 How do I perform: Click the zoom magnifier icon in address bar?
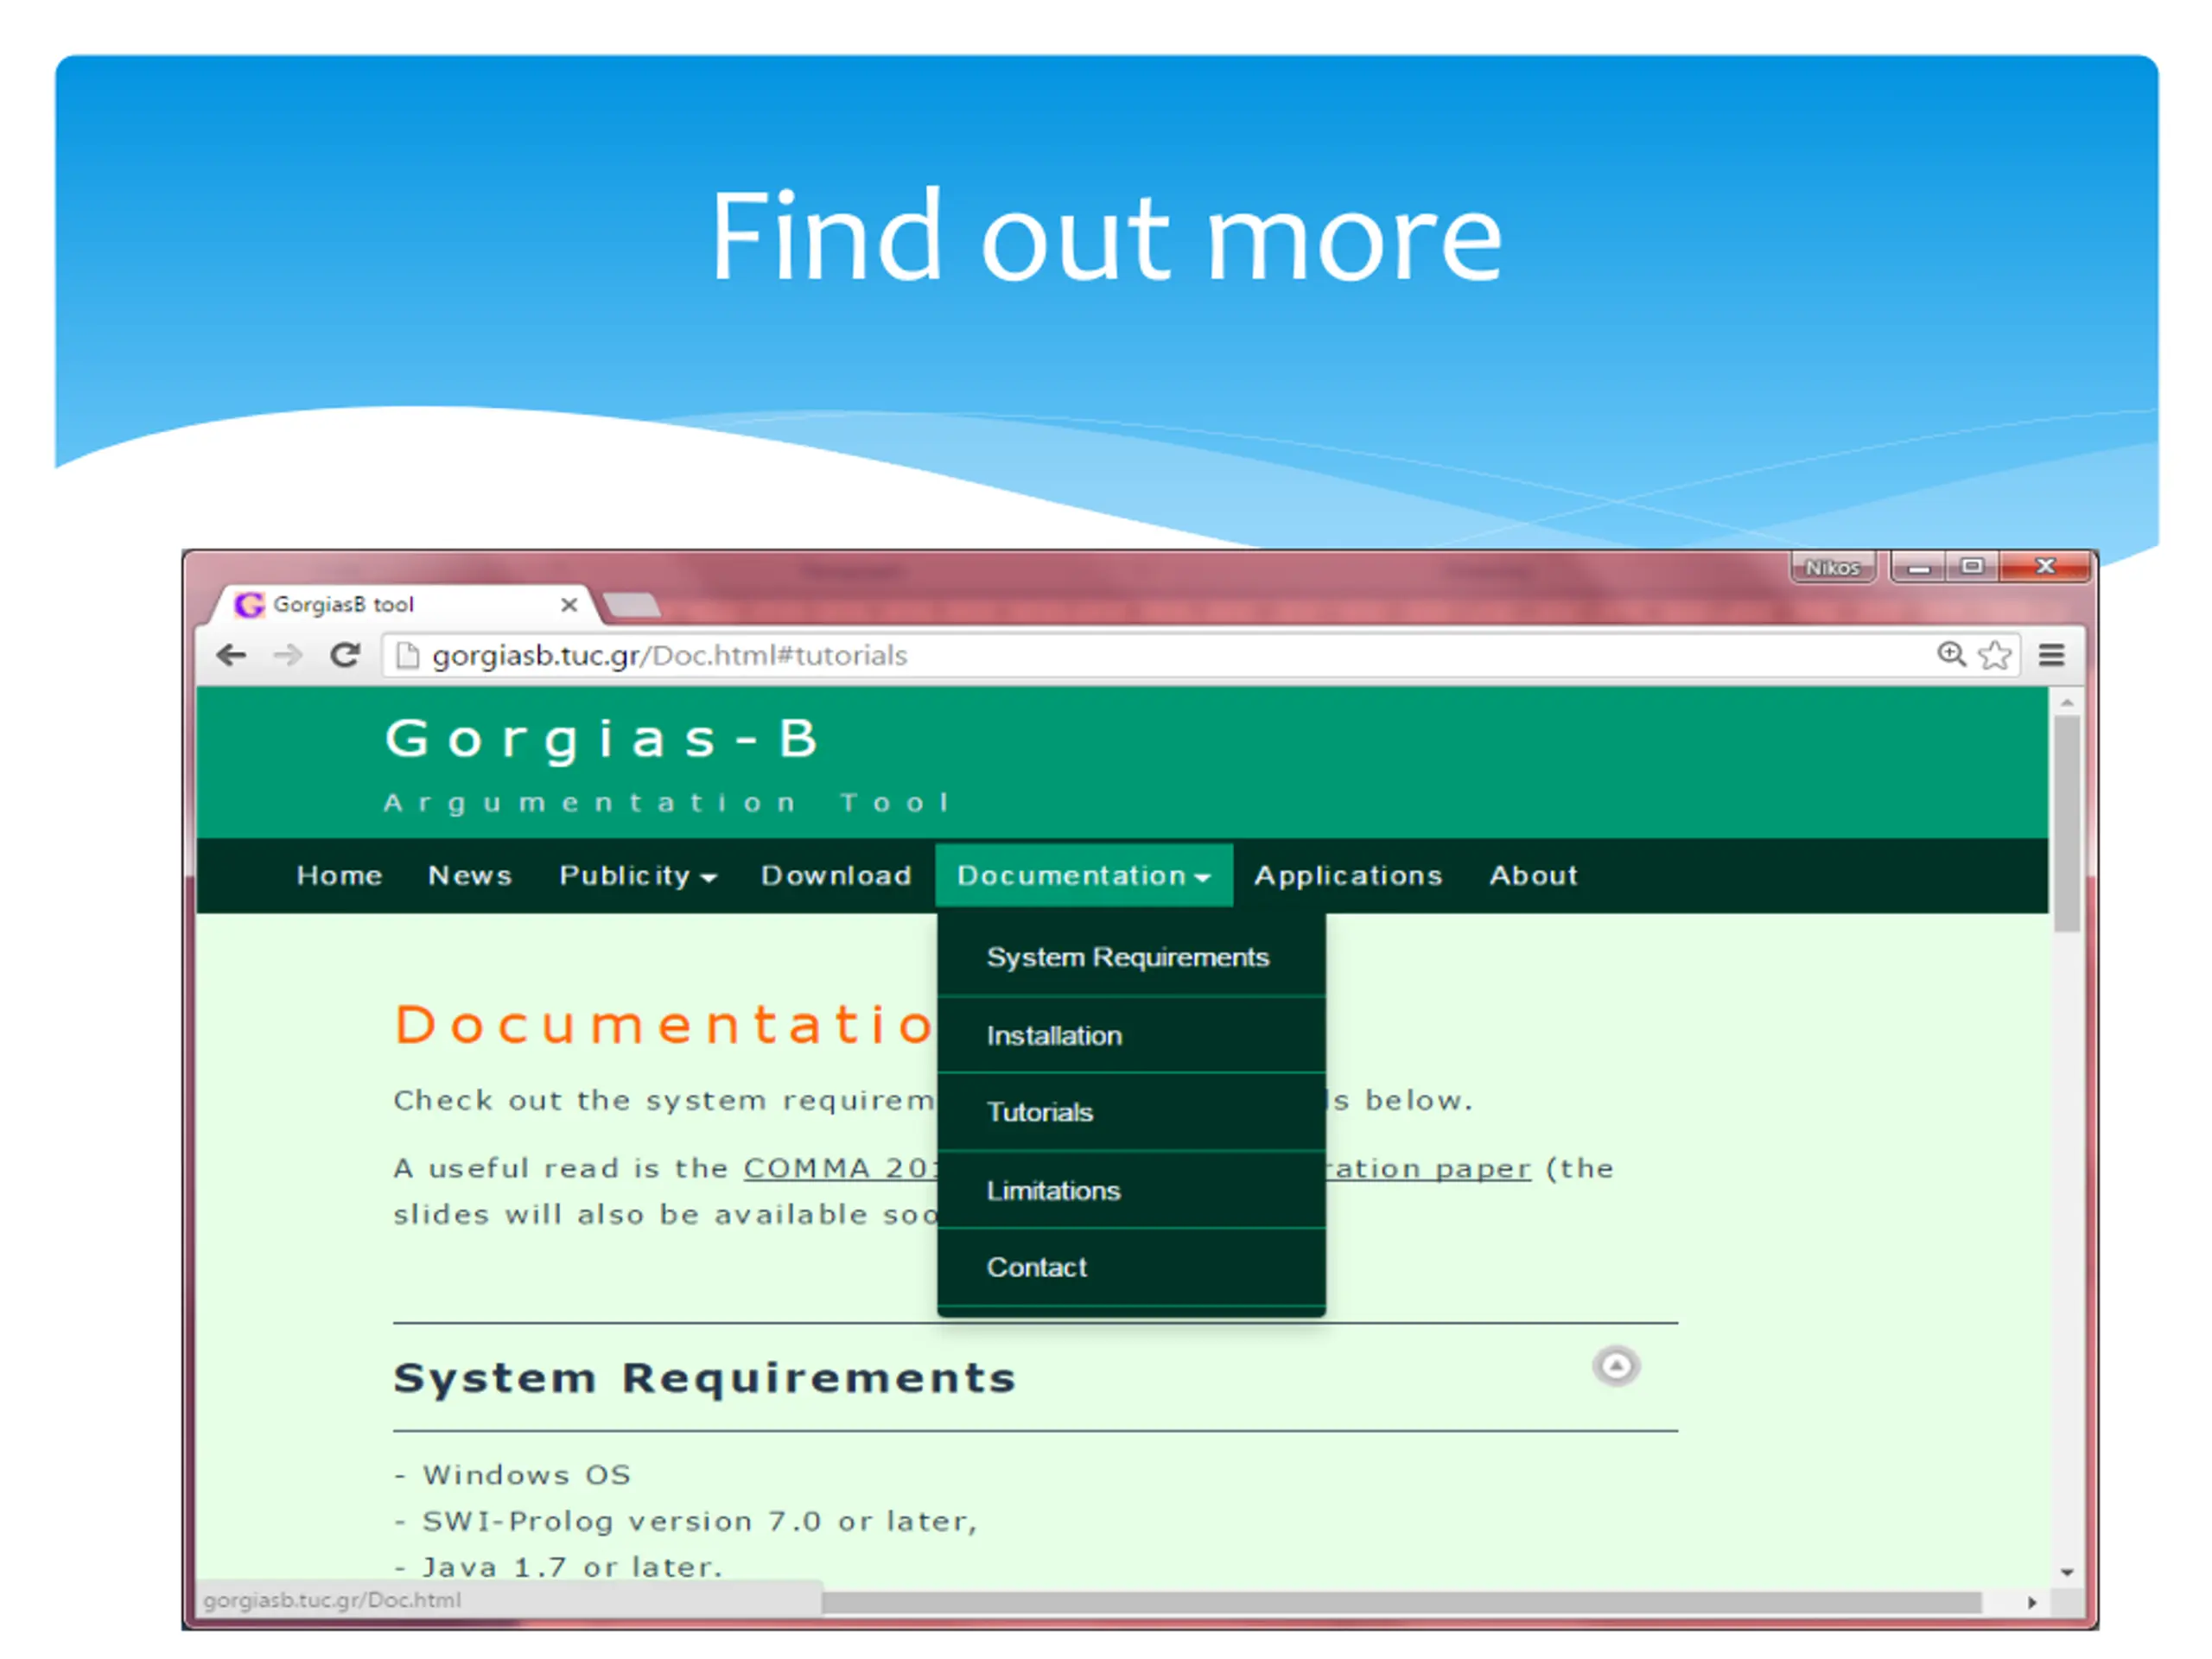(x=1951, y=654)
